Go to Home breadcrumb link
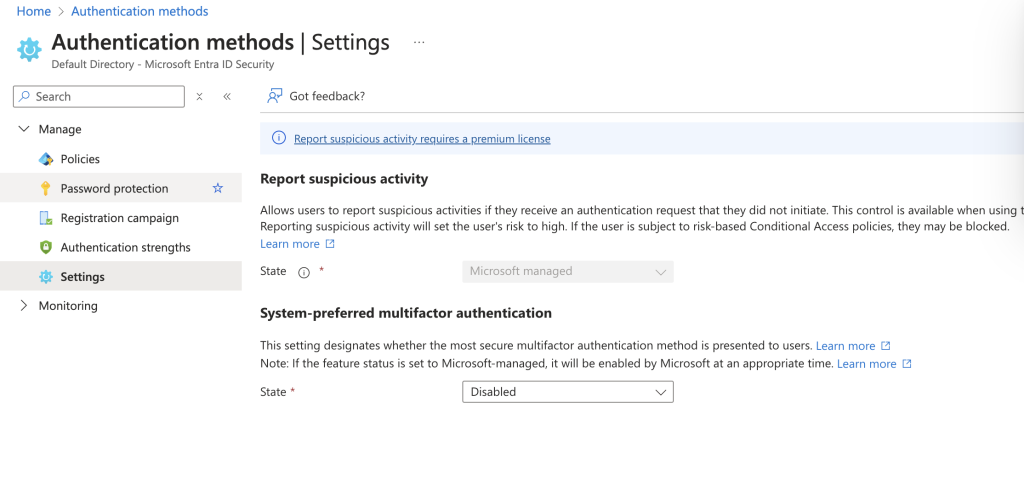The image size is (1024, 480). click(34, 11)
